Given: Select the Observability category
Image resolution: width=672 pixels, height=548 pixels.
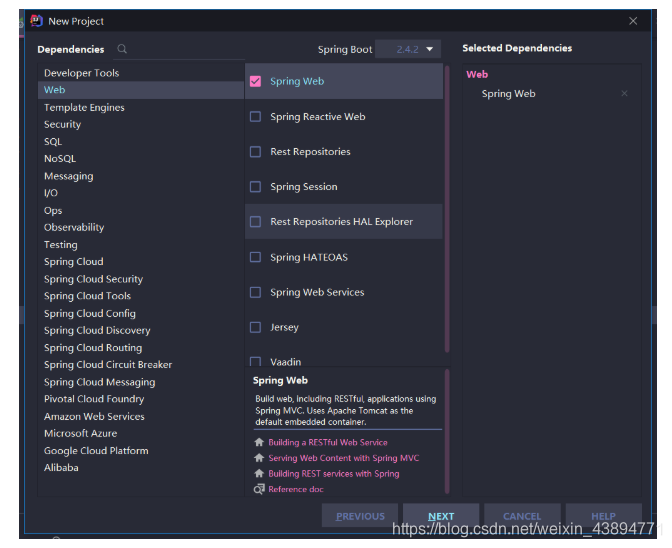Looking at the screenshot, I should 141,228.
